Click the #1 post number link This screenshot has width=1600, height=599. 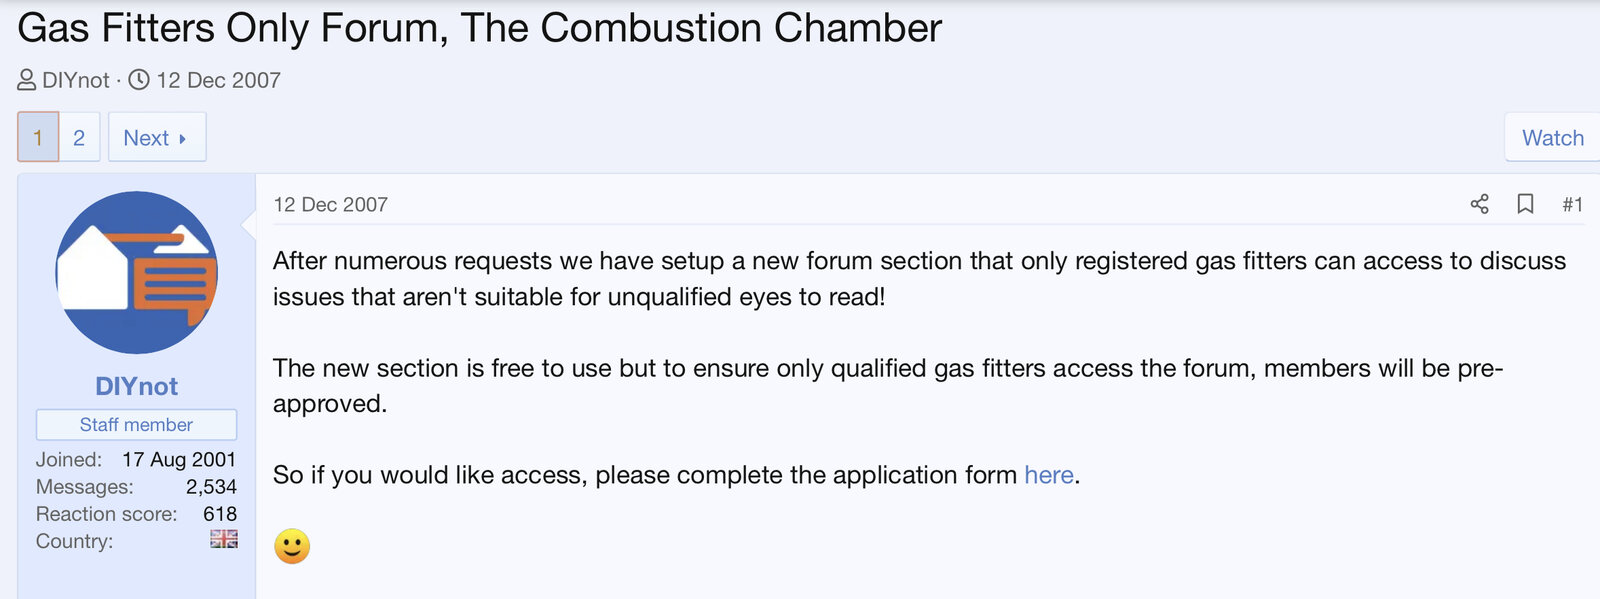click(1572, 204)
